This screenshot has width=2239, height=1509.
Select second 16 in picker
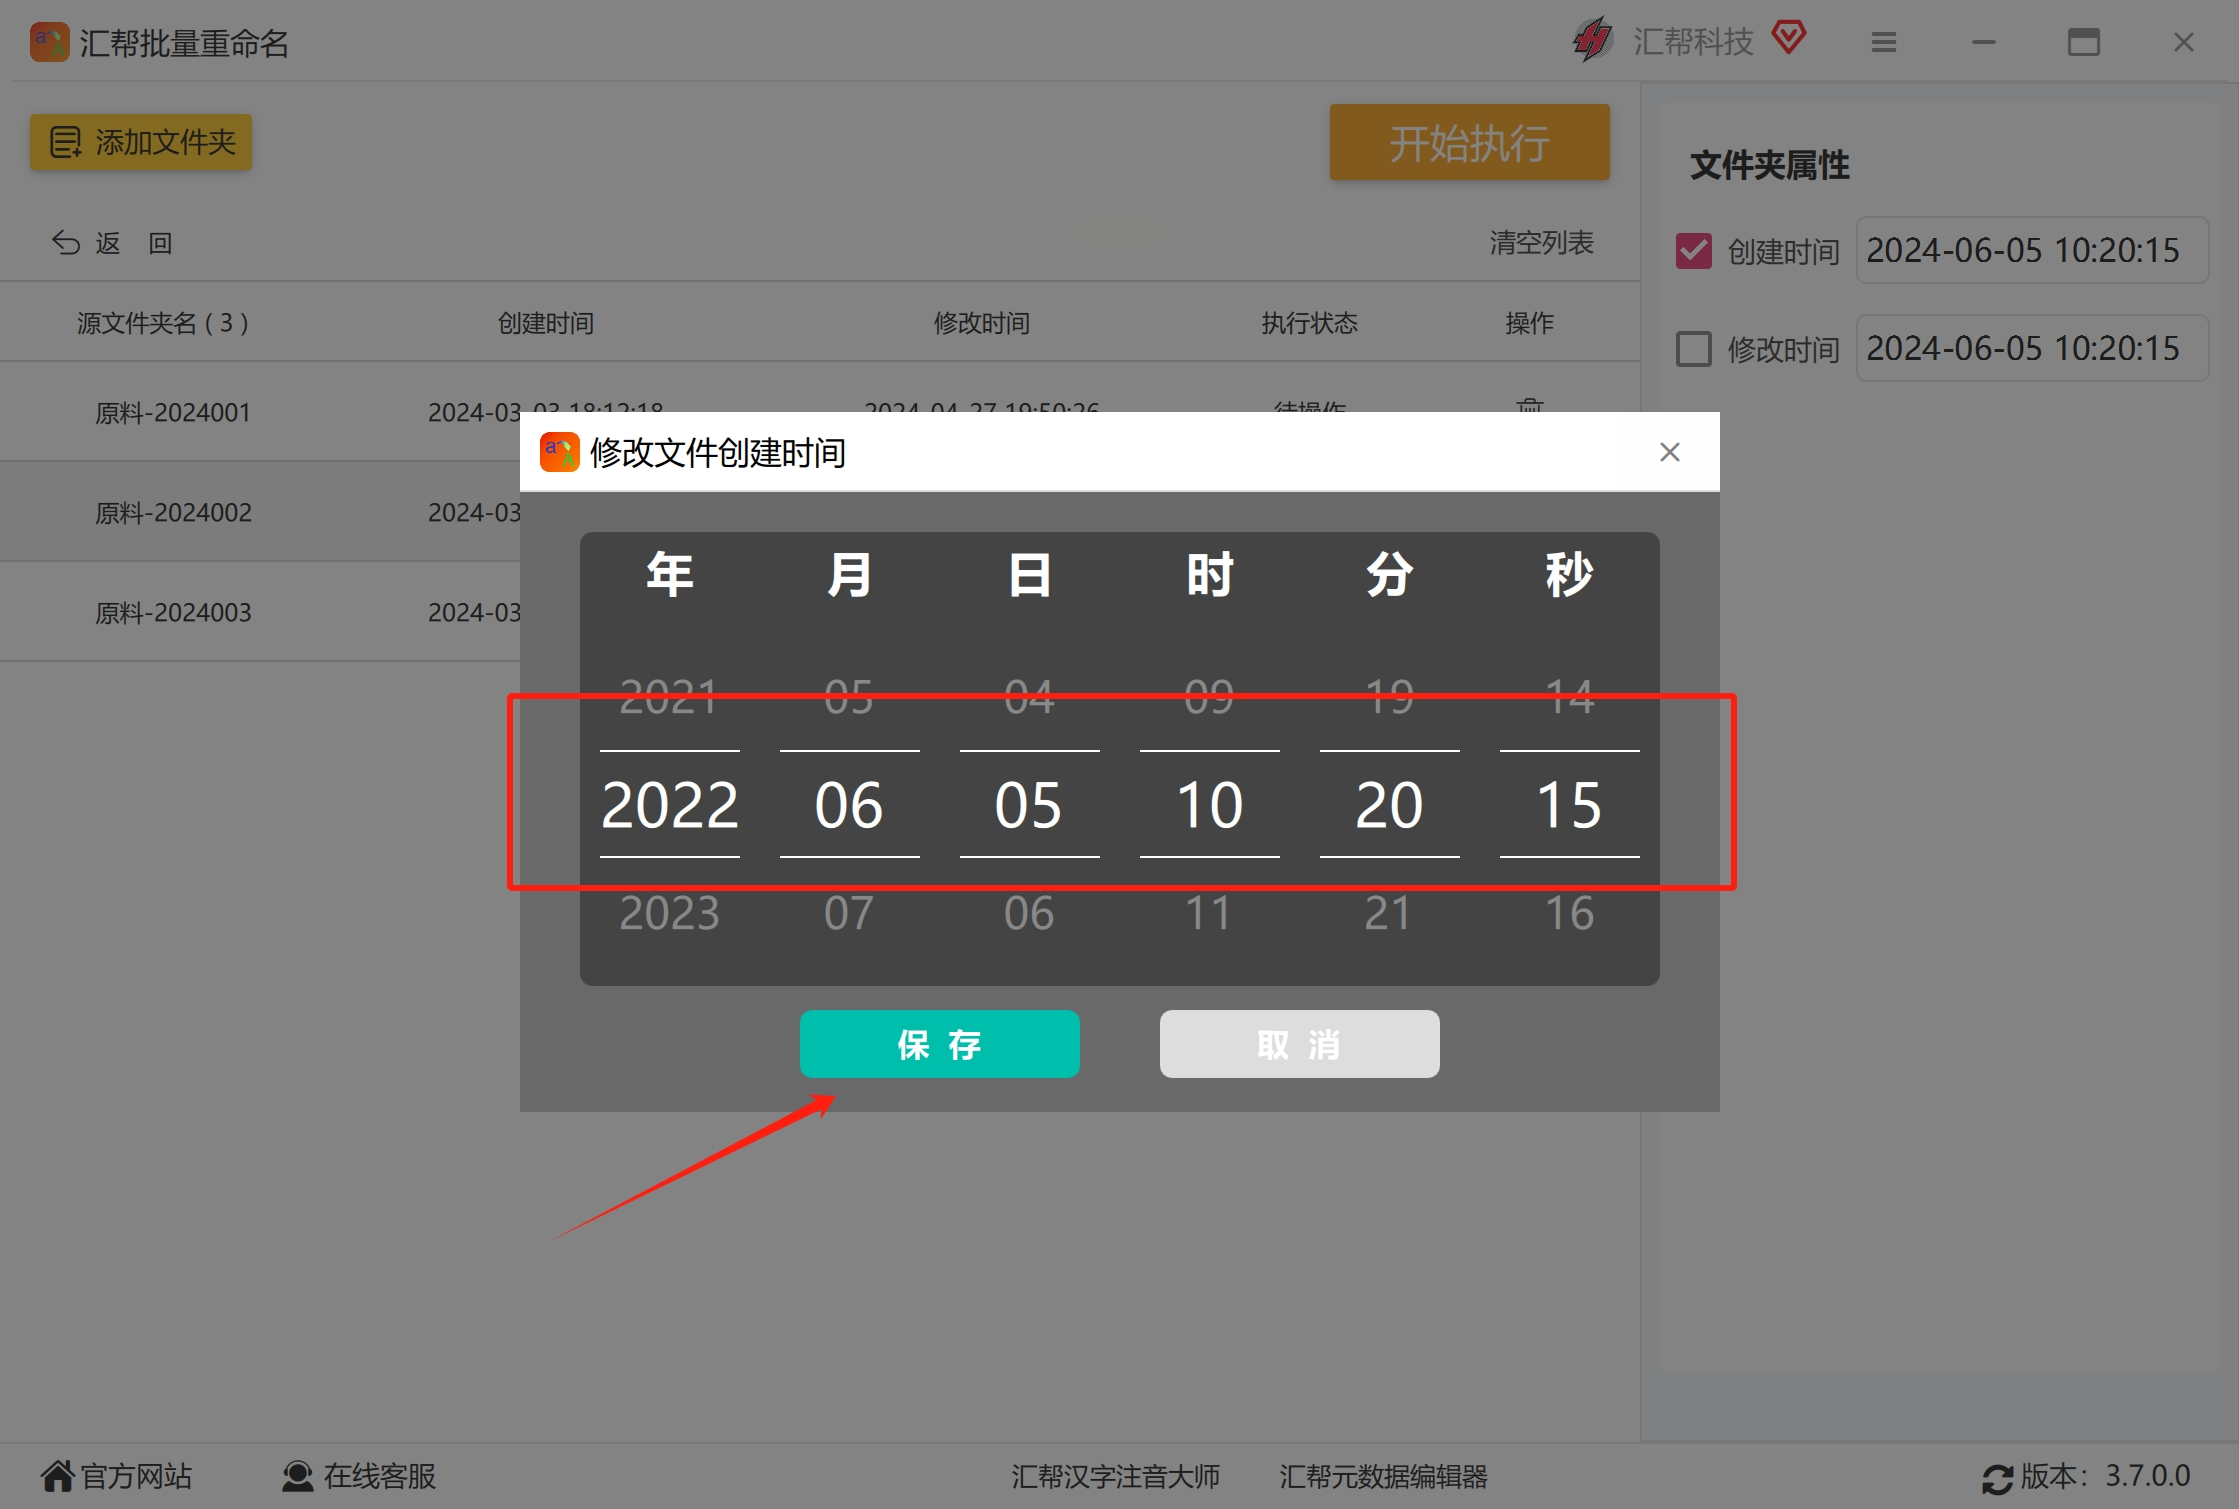click(x=1569, y=913)
